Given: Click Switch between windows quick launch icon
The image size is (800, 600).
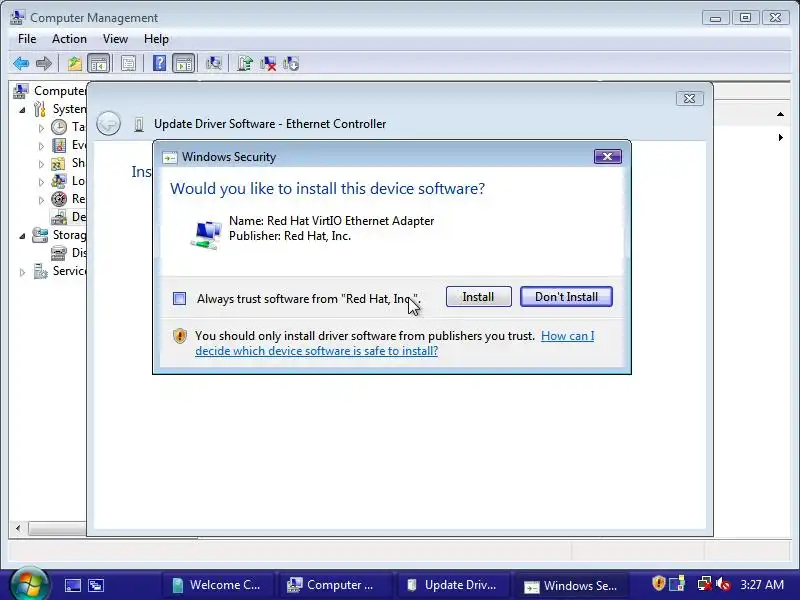Looking at the screenshot, I should 96,585.
